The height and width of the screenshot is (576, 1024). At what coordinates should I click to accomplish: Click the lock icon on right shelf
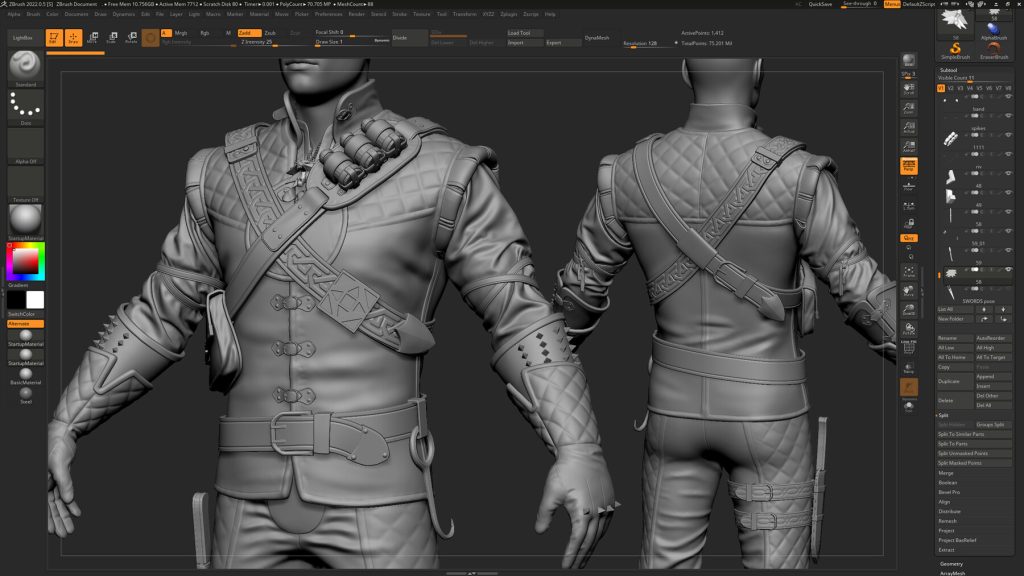click(908, 223)
